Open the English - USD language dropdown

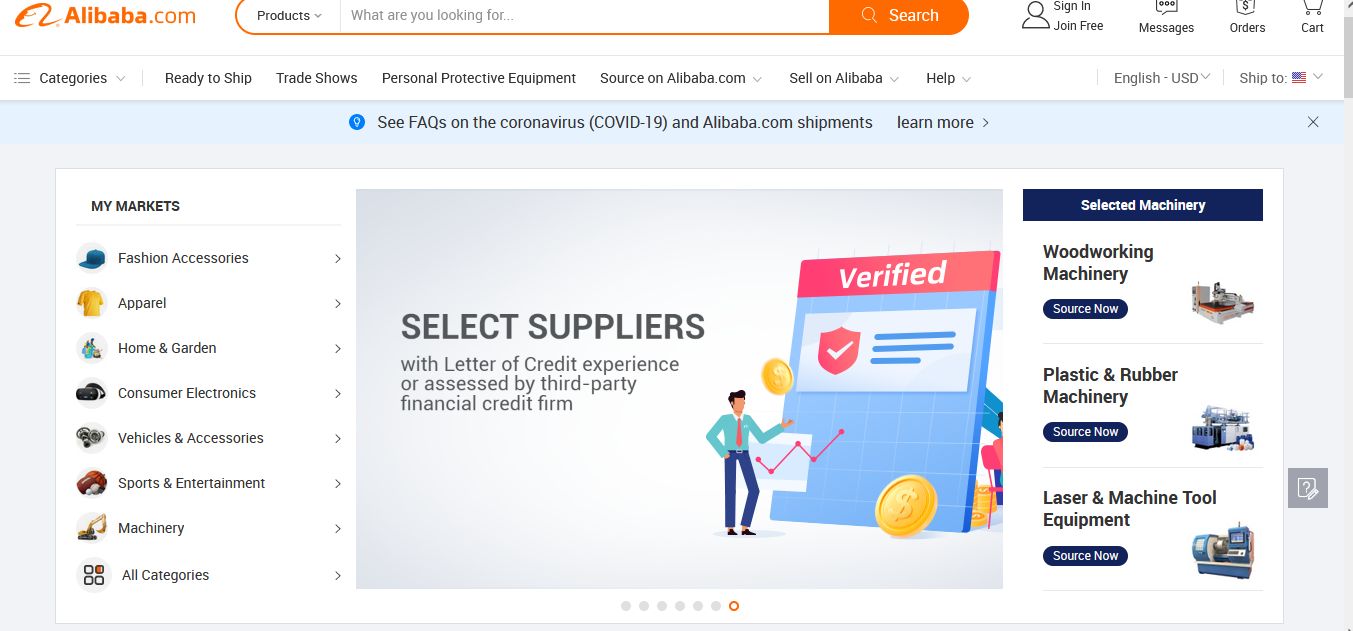pyautogui.click(x=1162, y=78)
